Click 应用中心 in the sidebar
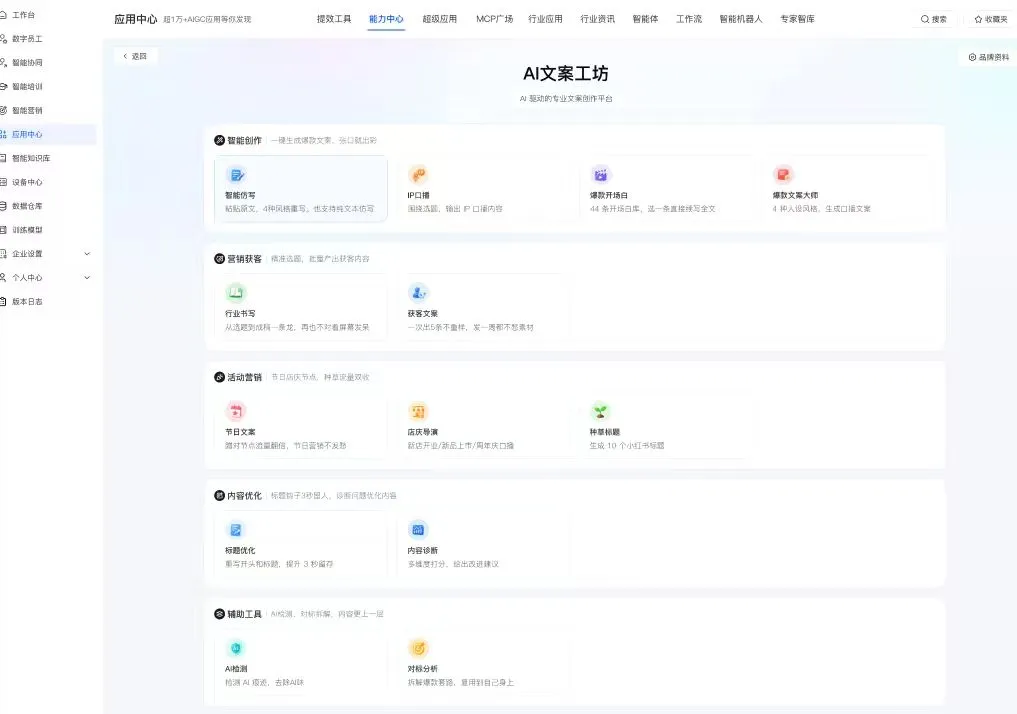 tap(27, 134)
